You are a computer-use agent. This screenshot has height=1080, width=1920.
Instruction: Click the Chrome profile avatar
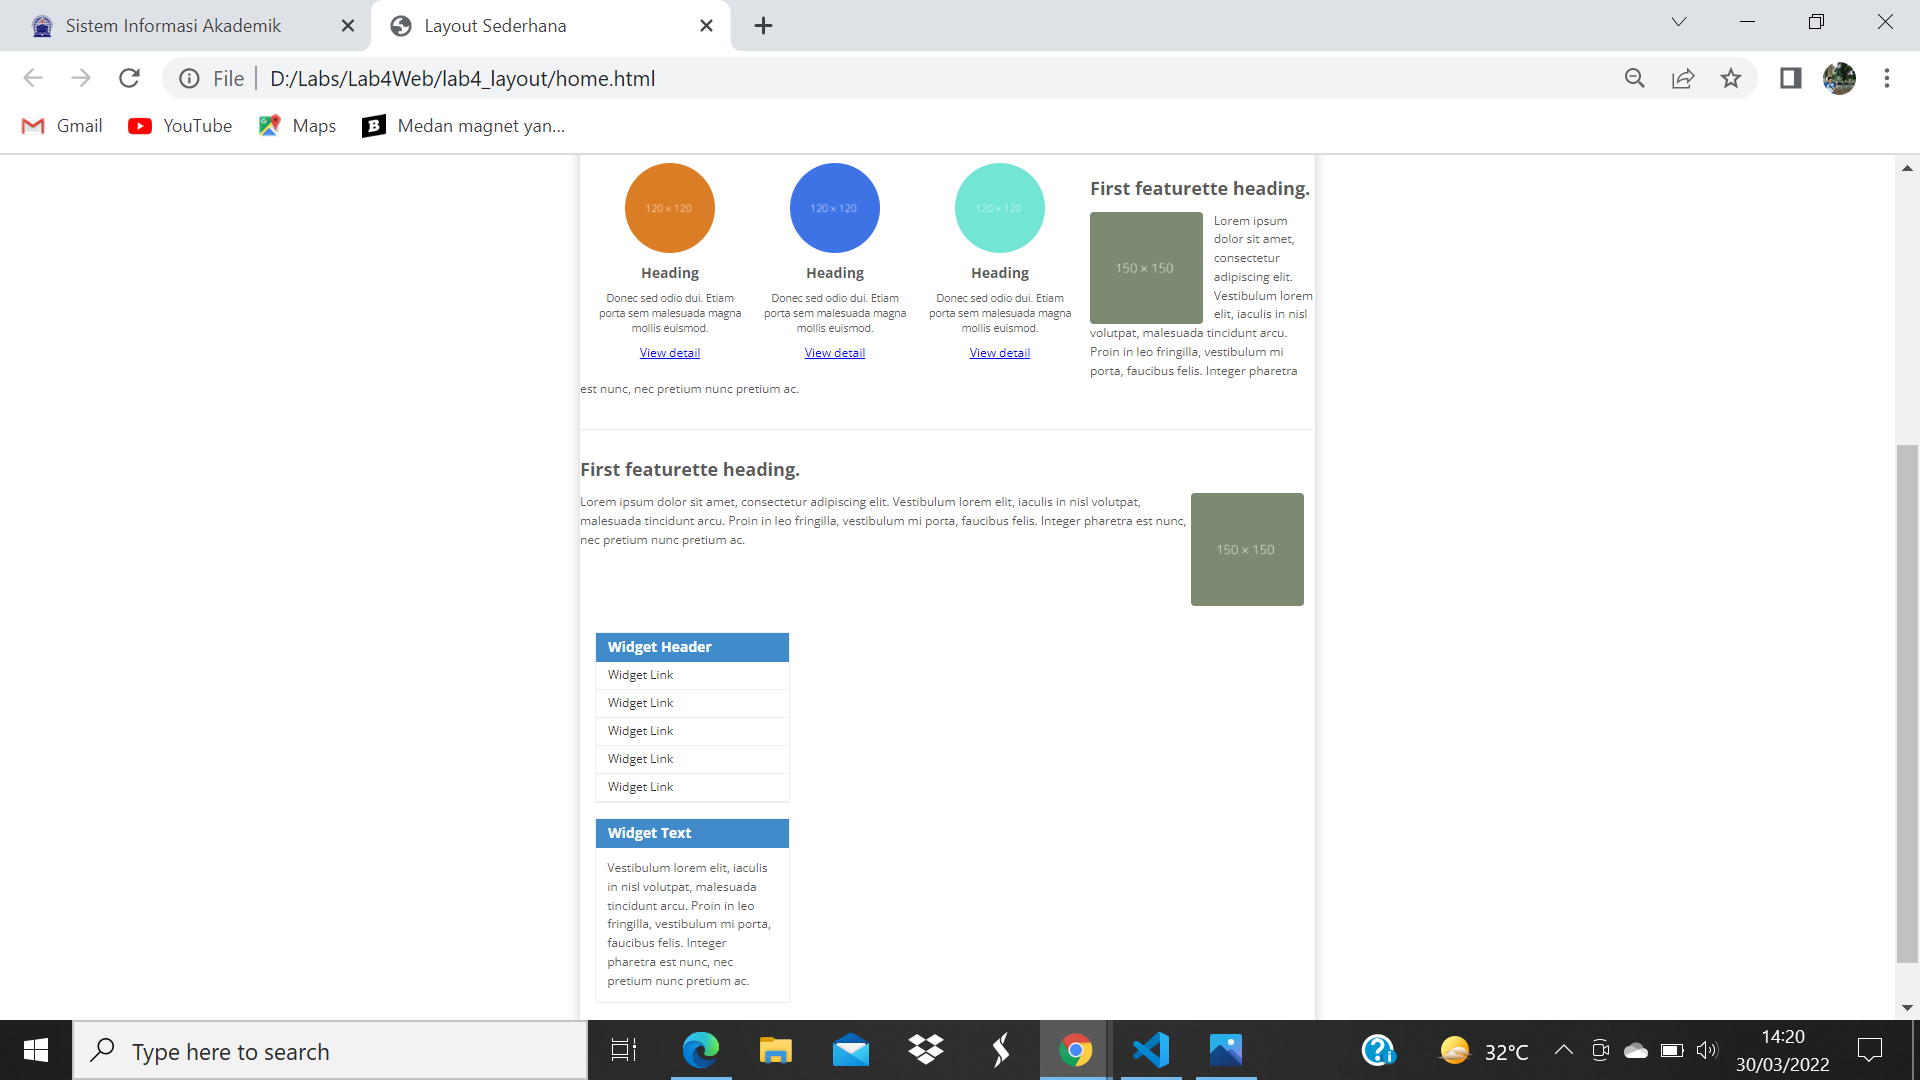[1841, 78]
